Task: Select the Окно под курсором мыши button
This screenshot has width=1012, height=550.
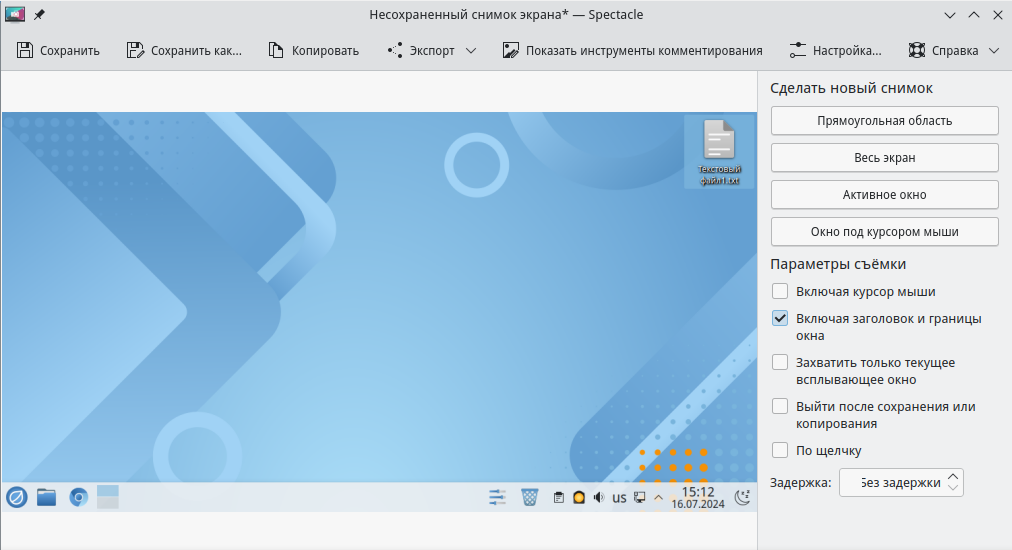Action: click(x=884, y=232)
